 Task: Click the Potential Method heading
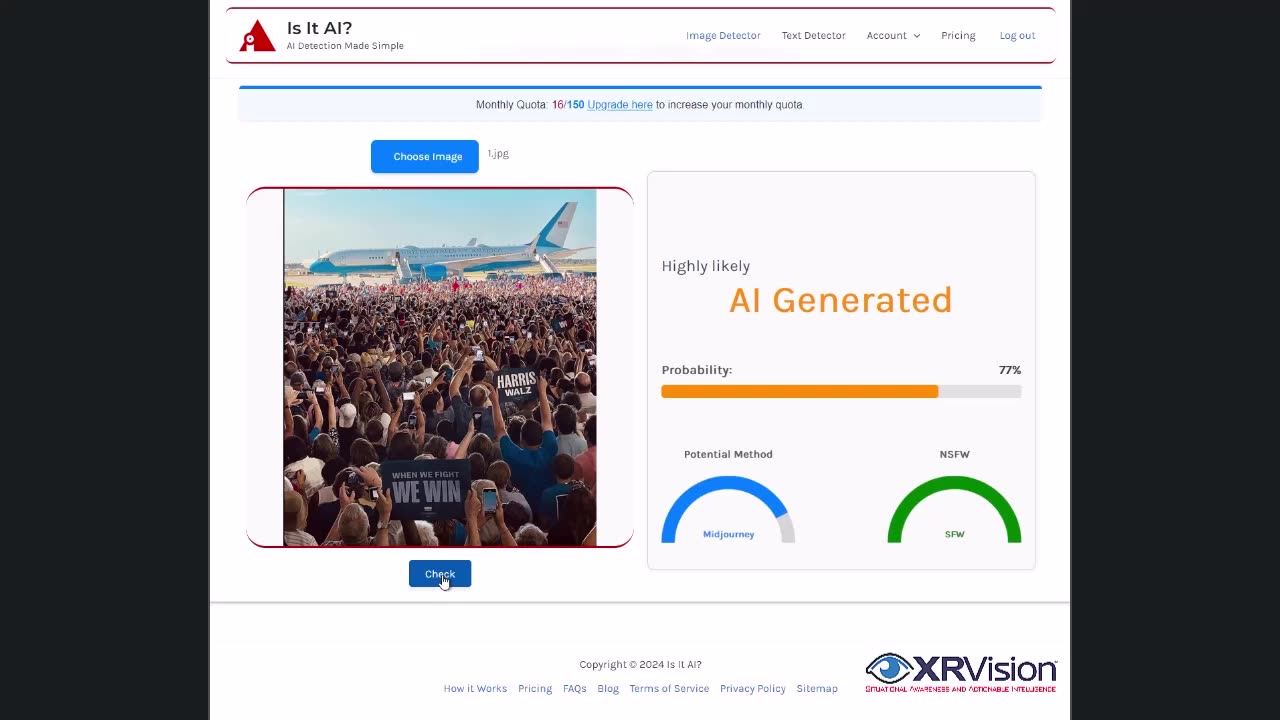pos(728,454)
